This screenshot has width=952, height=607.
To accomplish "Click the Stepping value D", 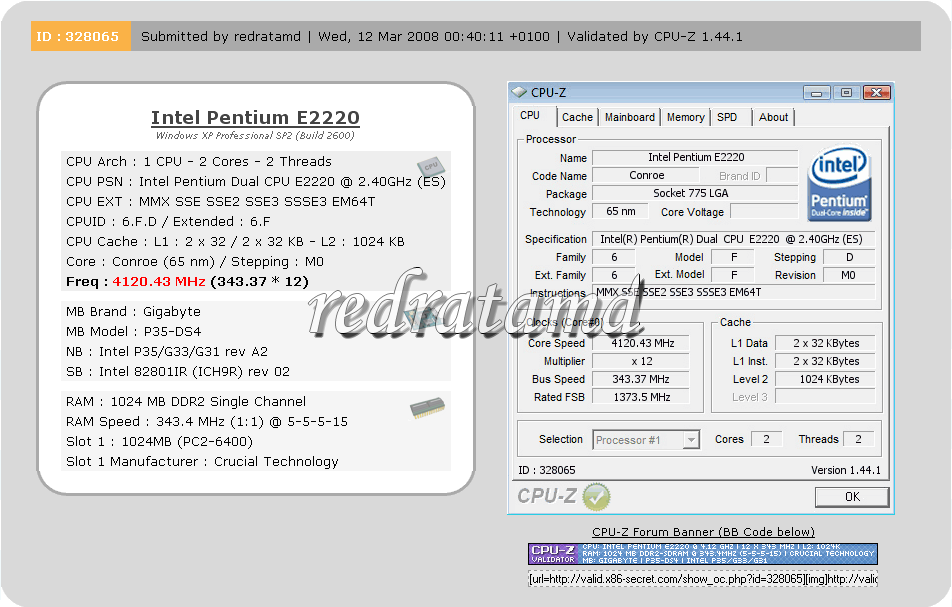I will click(849, 257).
